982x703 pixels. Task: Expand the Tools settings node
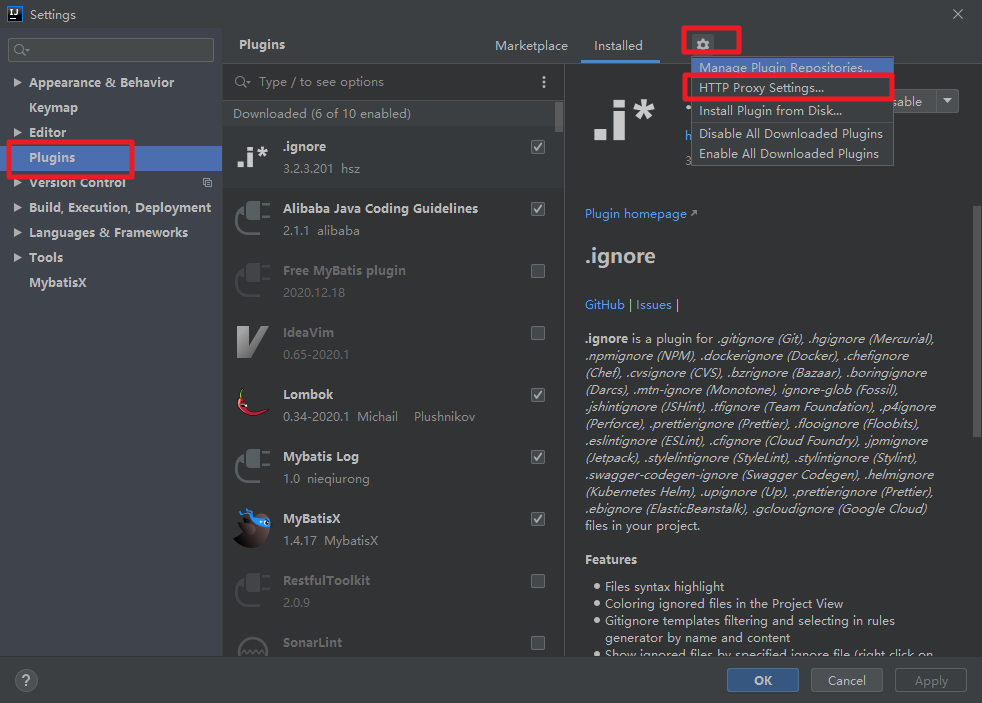[18, 257]
